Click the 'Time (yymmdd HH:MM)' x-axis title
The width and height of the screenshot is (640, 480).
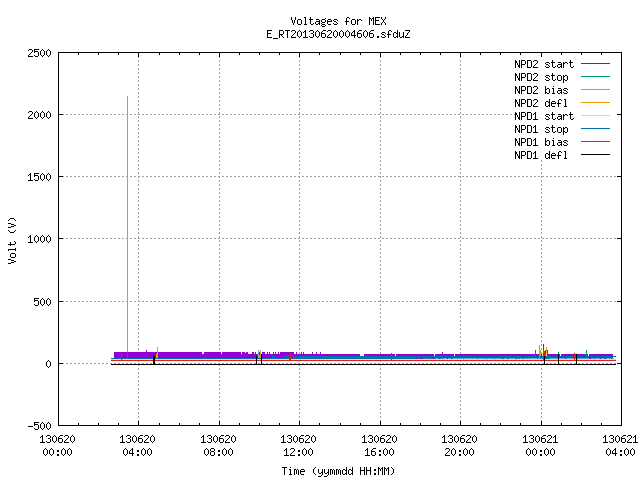338,471
